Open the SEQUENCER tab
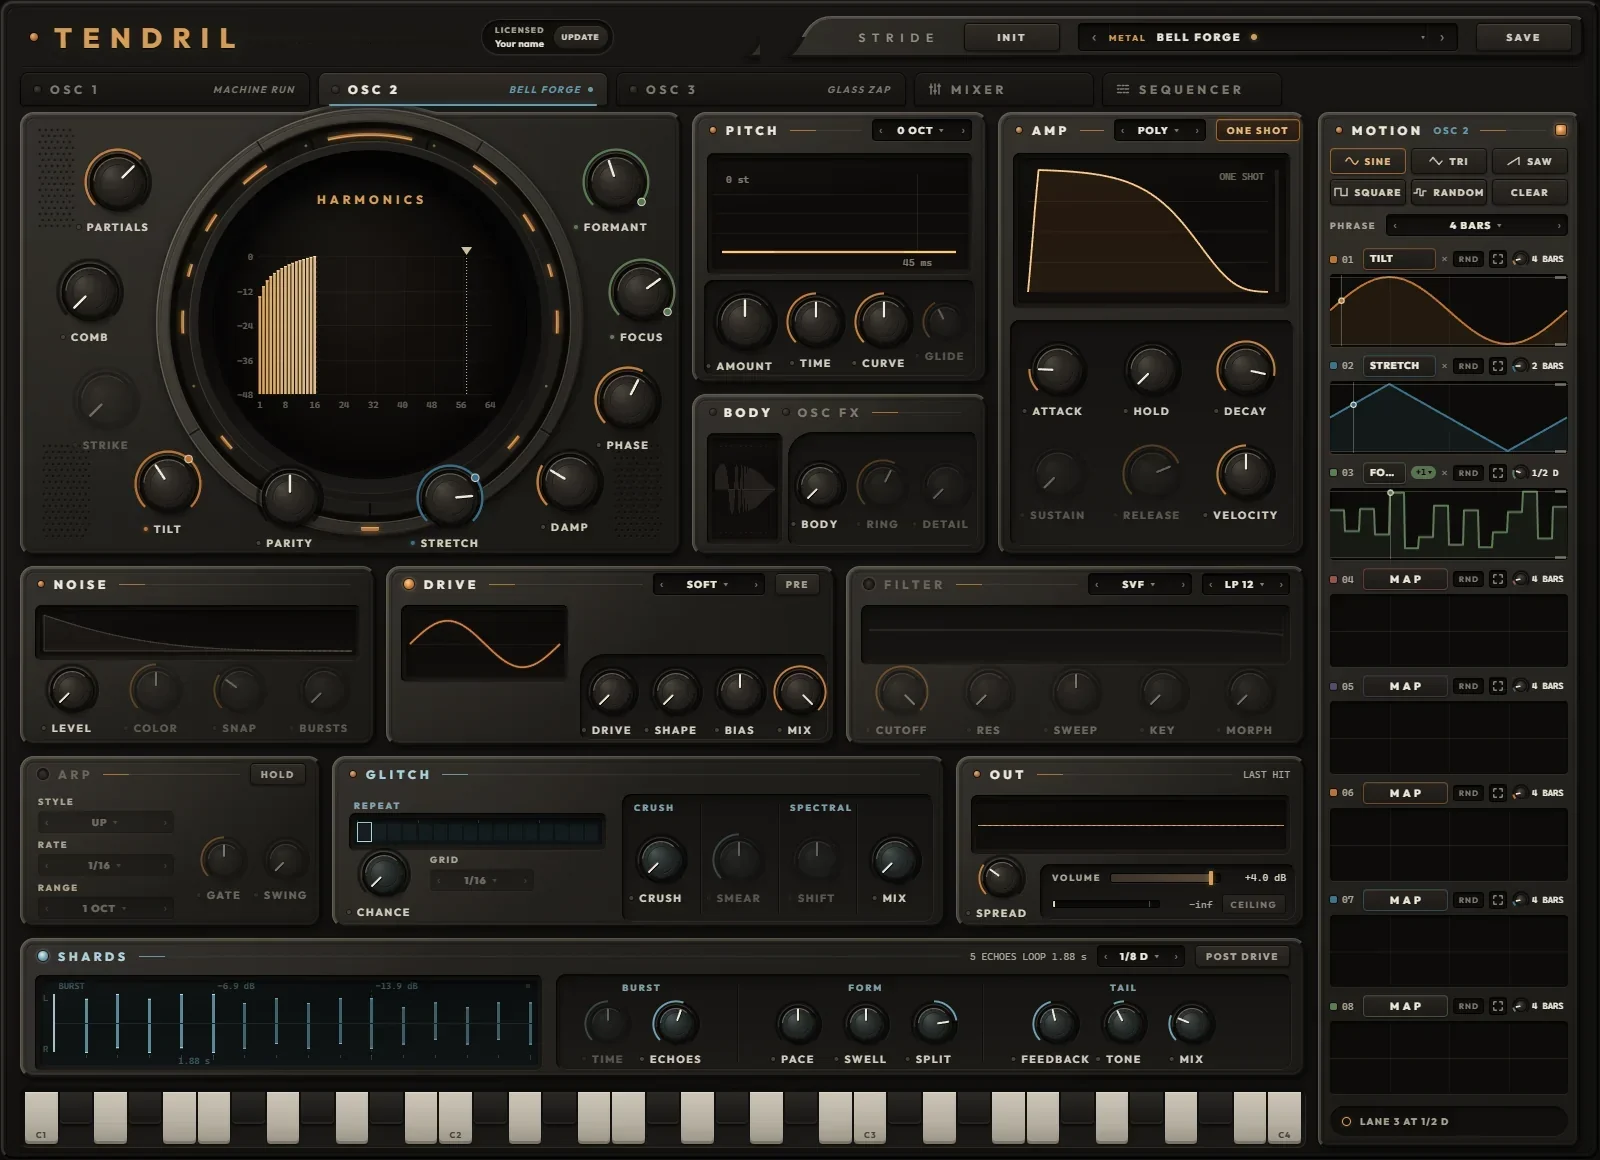Screen dimensions: 1600x1160 [x=1191, y=90]
